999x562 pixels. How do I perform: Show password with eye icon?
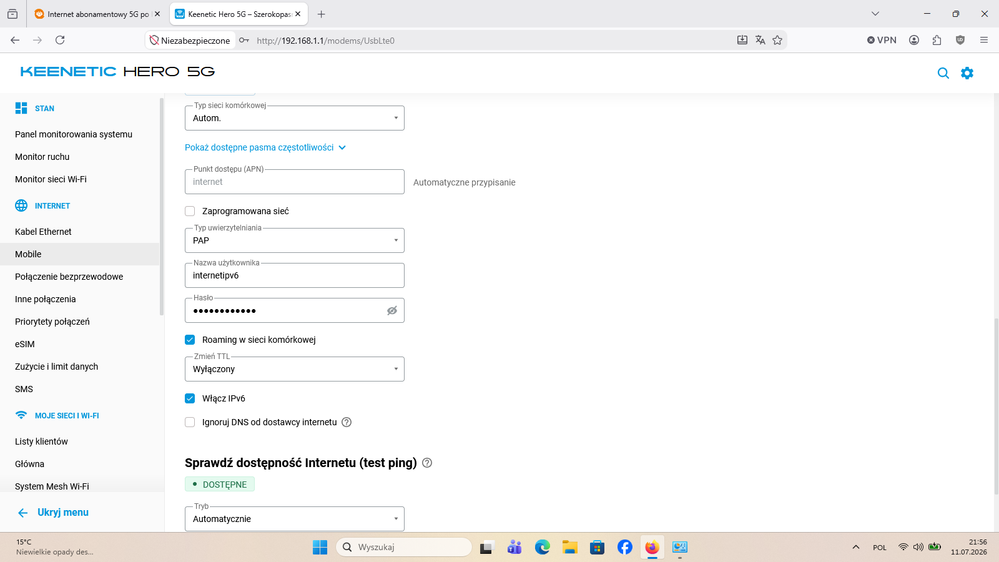point(392,310)
